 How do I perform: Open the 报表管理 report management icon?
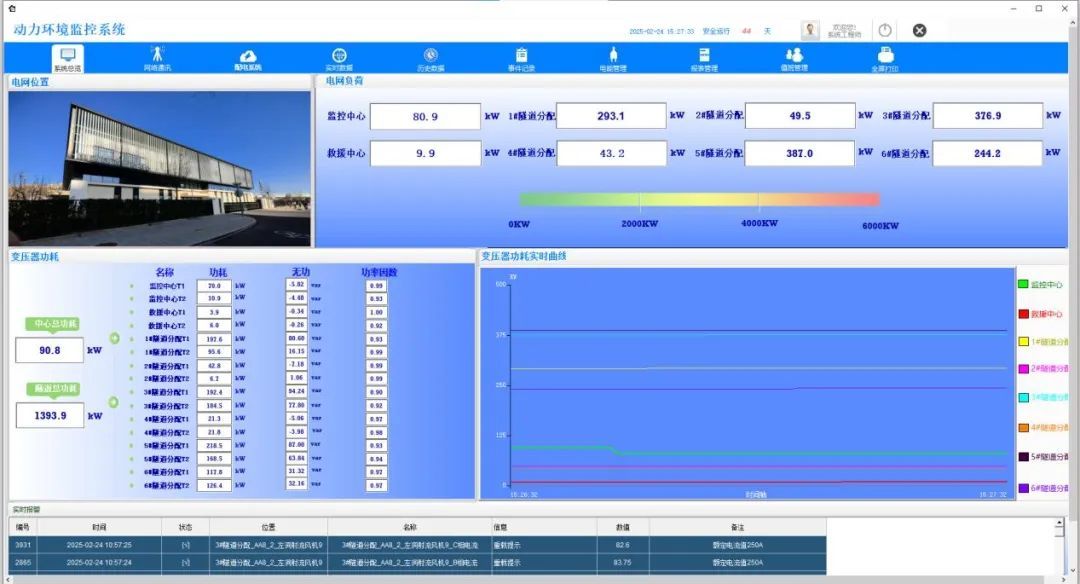(704, 58)
